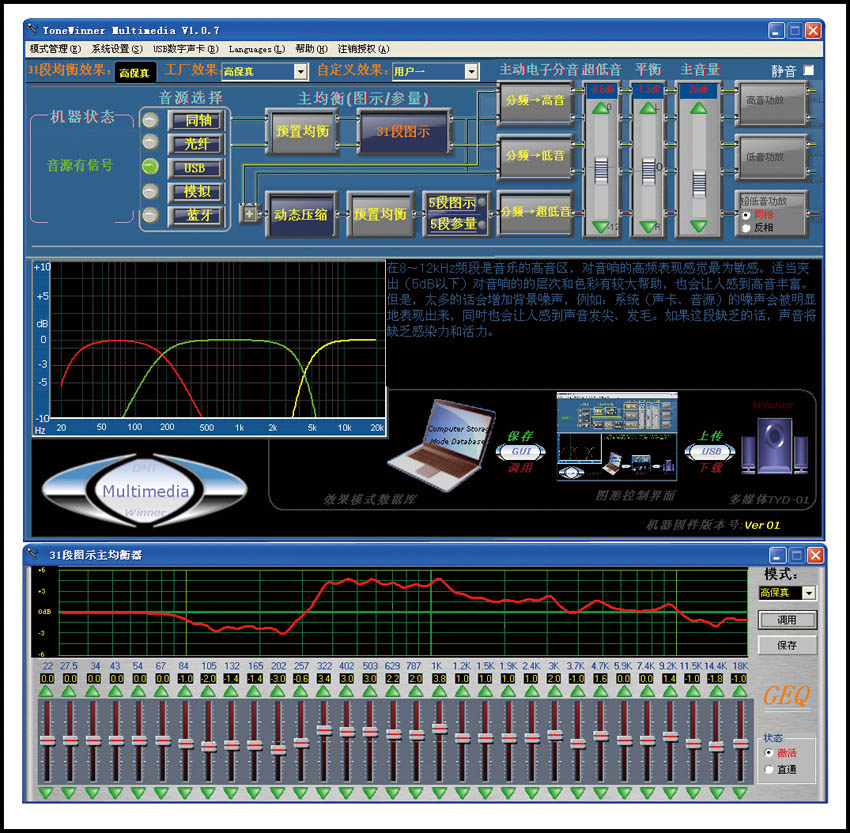
Task: Open the 模式 dropdown in equalizer window
Action: click(809, 593)
